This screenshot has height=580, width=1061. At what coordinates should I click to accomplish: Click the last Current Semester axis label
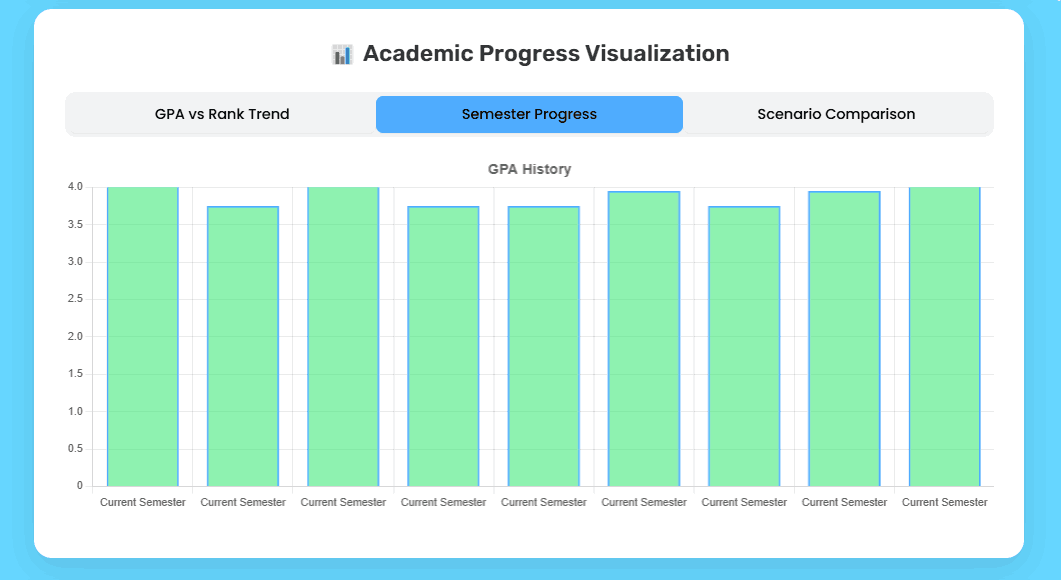tap(944, 502)
